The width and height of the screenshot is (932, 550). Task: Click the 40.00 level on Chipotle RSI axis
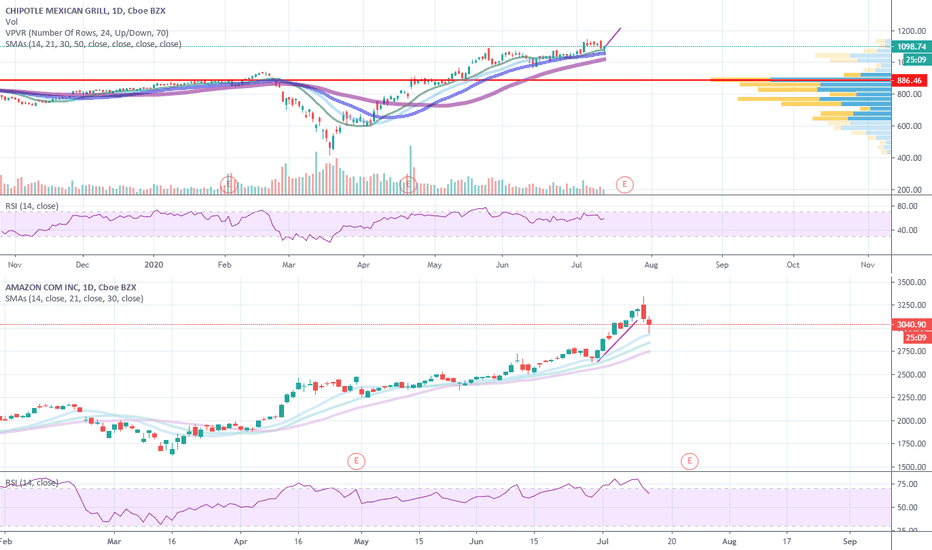pos(908,230)
